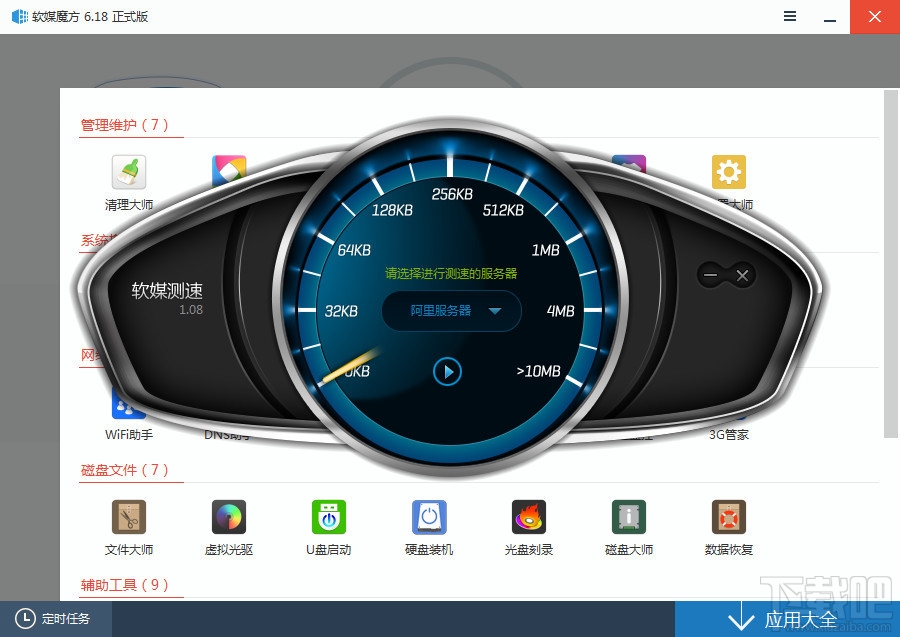The height and width of the screenshot is (637, 900).
Task: Click the 应用大全 button
Action: click(x=787, y=619)
